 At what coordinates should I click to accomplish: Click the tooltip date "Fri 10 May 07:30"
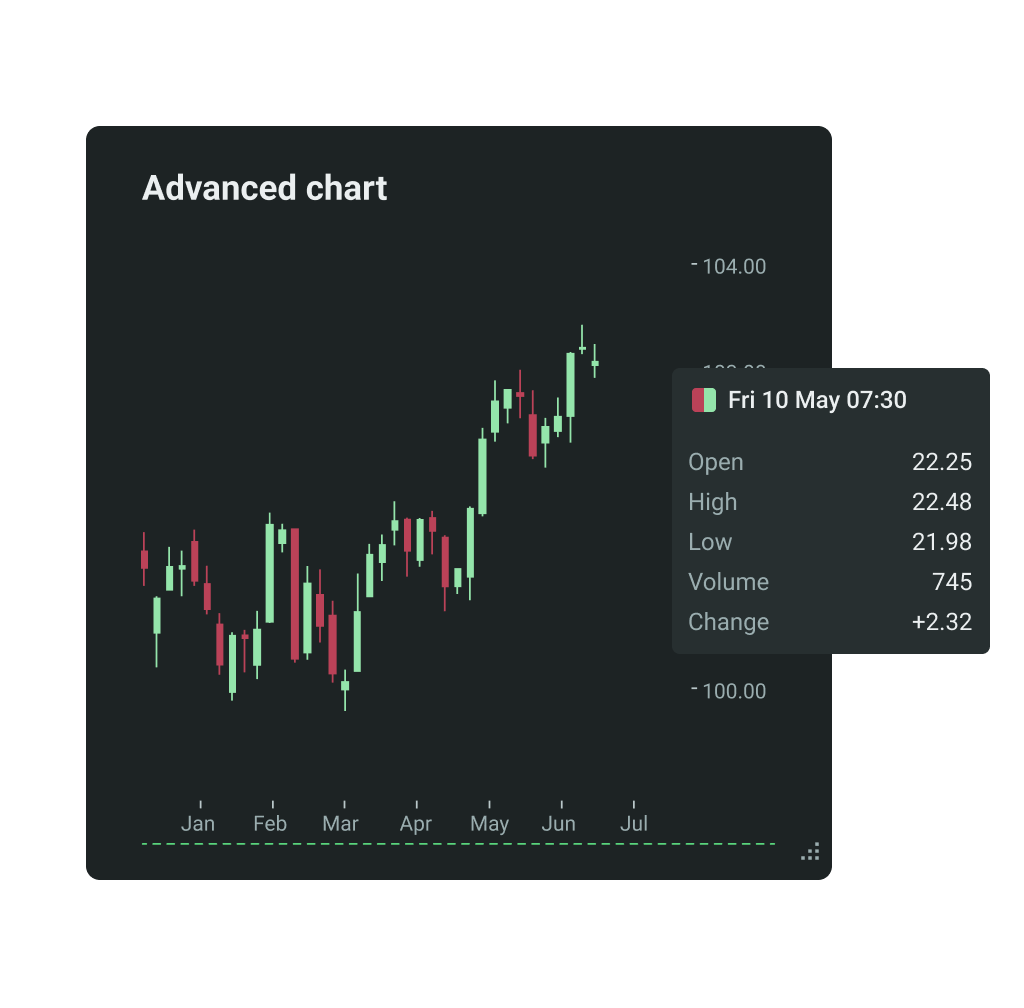(817, 400)
